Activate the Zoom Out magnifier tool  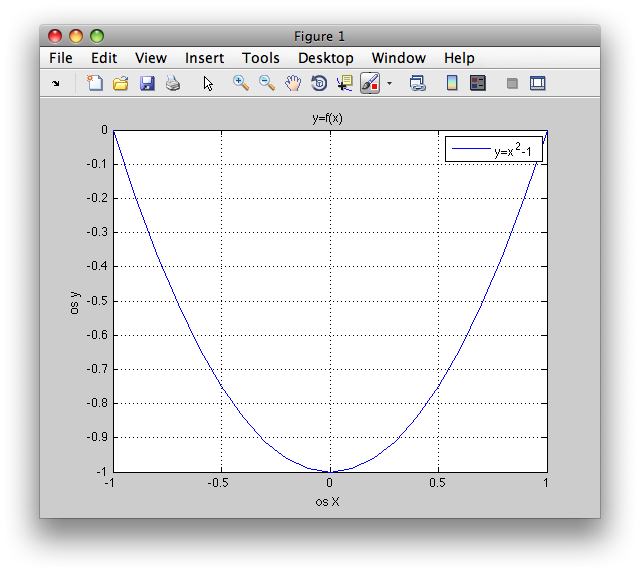point(267,83)
